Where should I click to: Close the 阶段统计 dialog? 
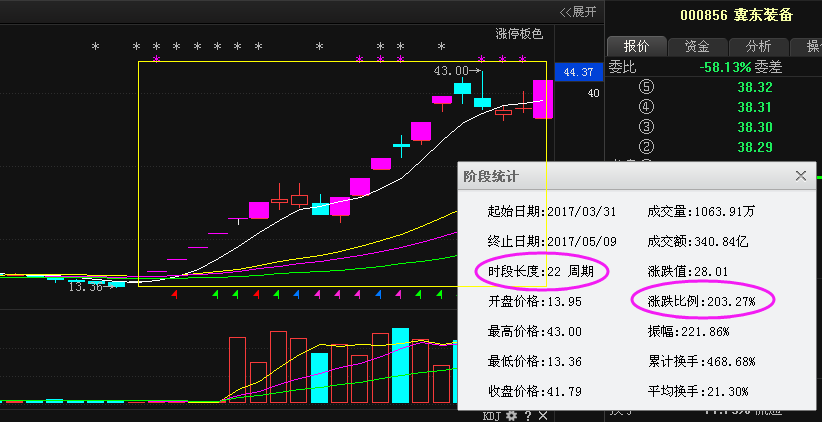pos(800,176)
